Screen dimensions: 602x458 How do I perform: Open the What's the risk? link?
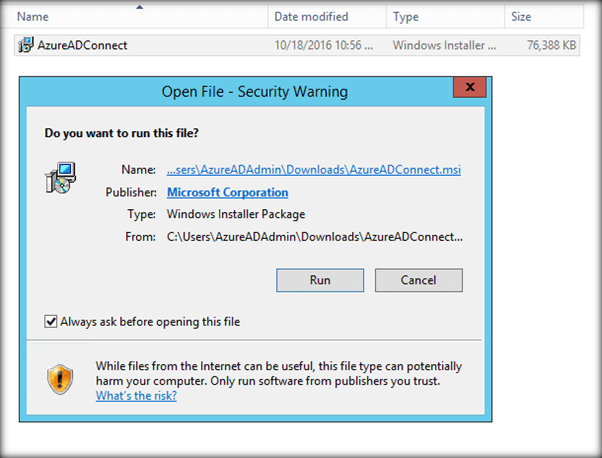tap(136, 396)
